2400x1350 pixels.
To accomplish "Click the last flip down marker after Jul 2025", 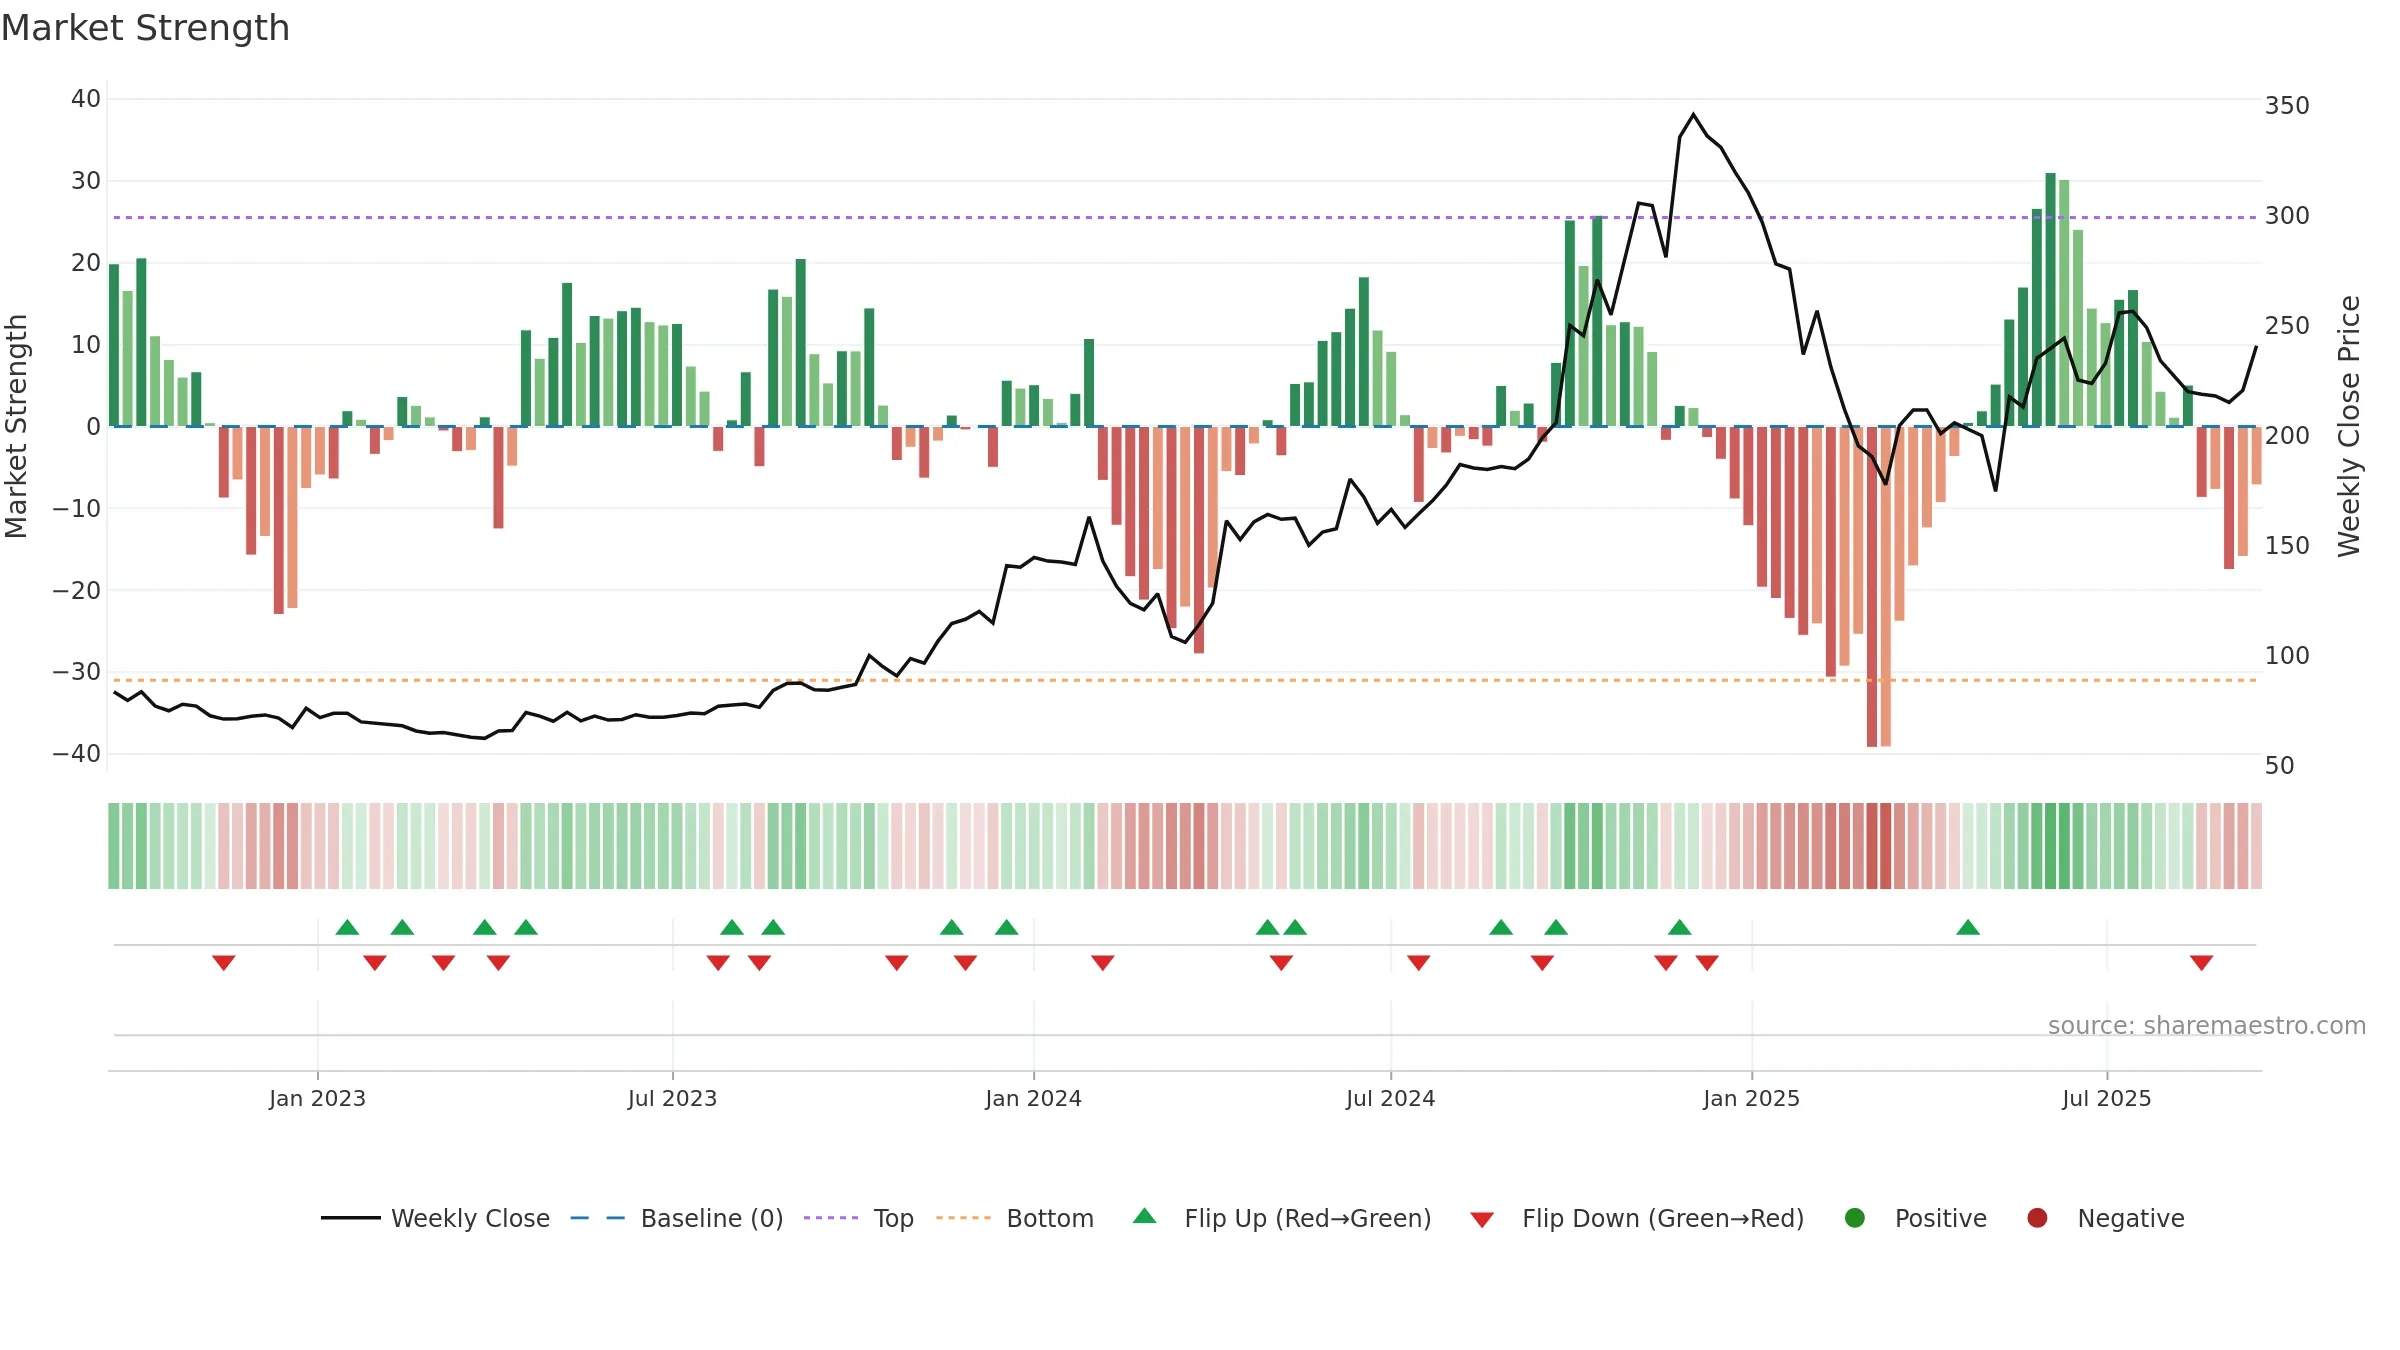I will pos(2201,963).
